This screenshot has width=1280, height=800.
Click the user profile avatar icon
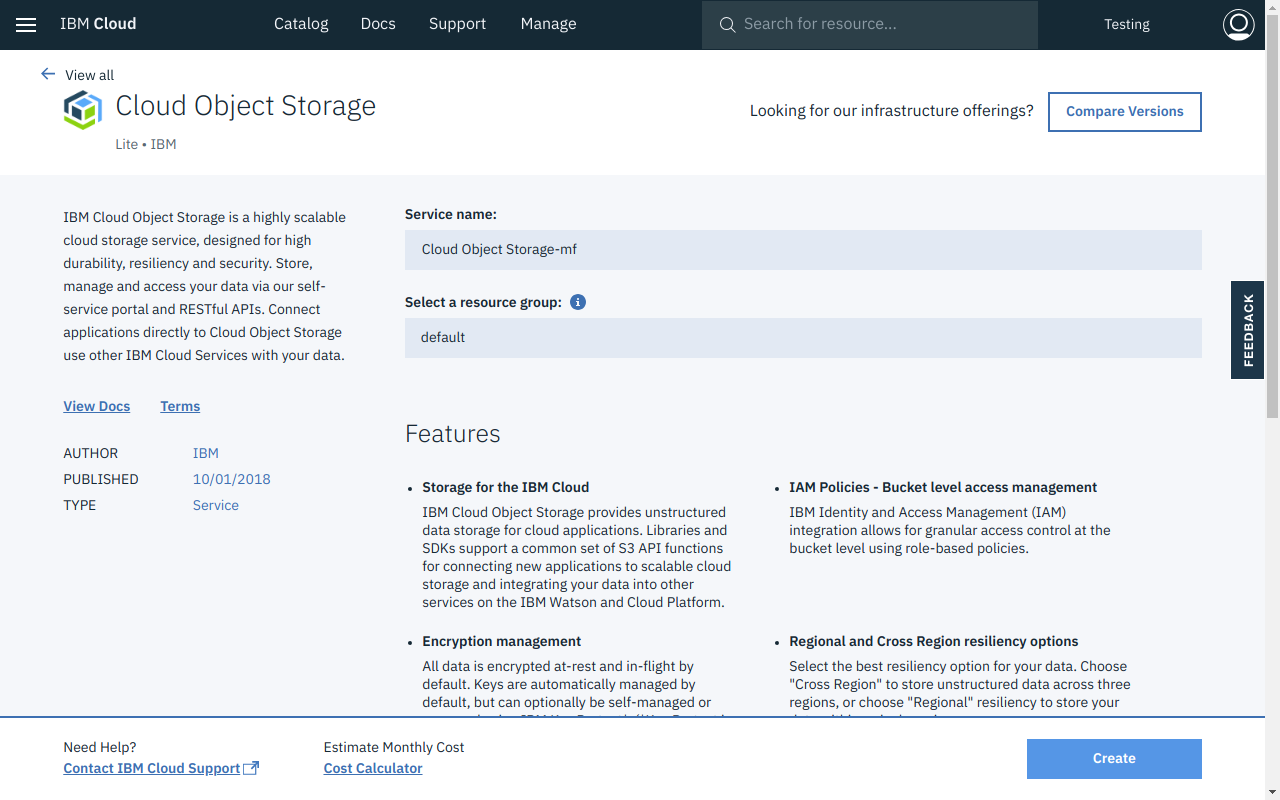click(1238, 25)
